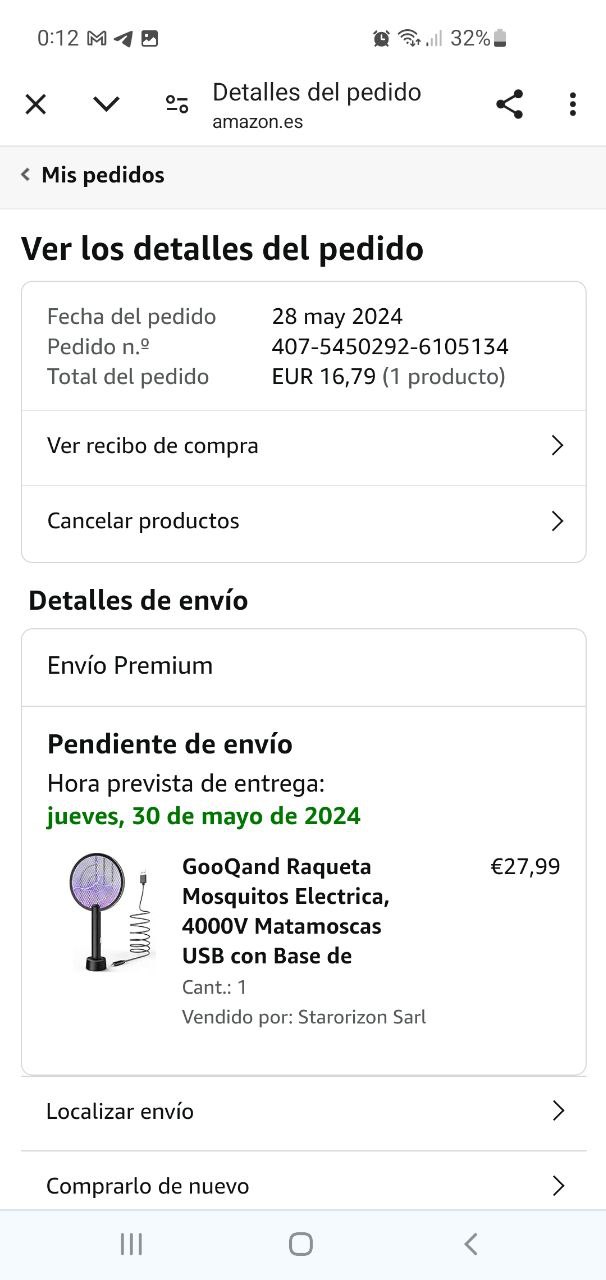
Task: Open site settings tune icon
Action: pos(177,104)
